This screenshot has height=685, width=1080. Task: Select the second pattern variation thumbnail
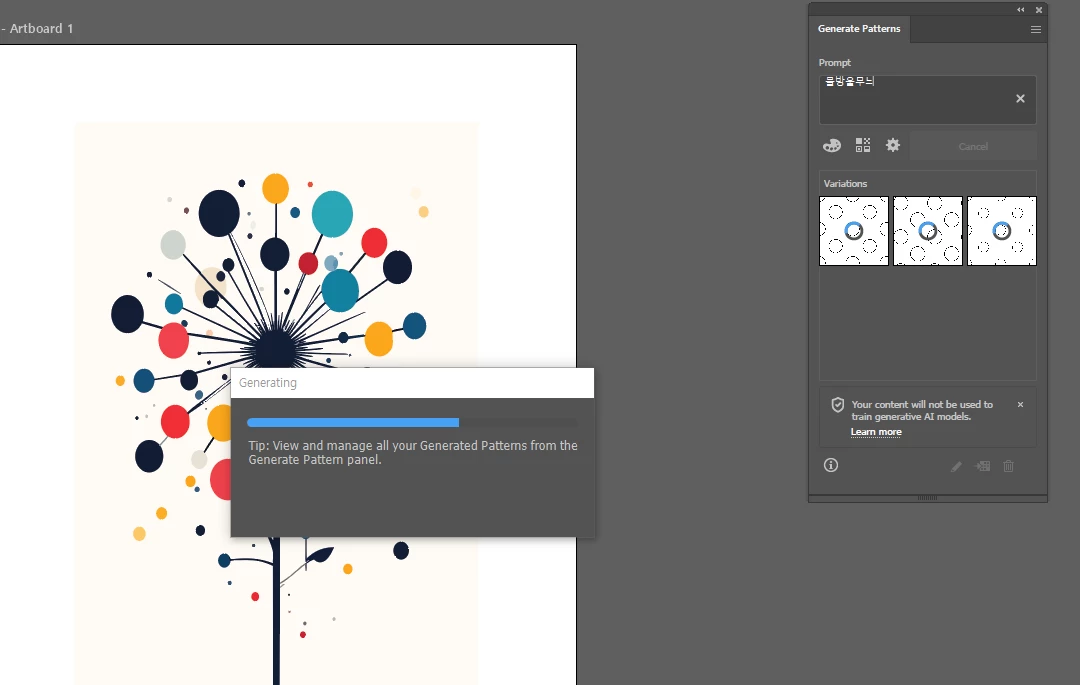click(x=928, y=231)
